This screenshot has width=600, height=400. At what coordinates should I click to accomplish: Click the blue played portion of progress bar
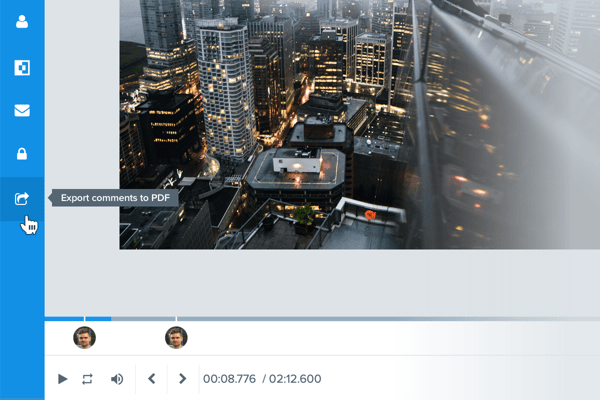pyautogui.click(x=78, y=319)
